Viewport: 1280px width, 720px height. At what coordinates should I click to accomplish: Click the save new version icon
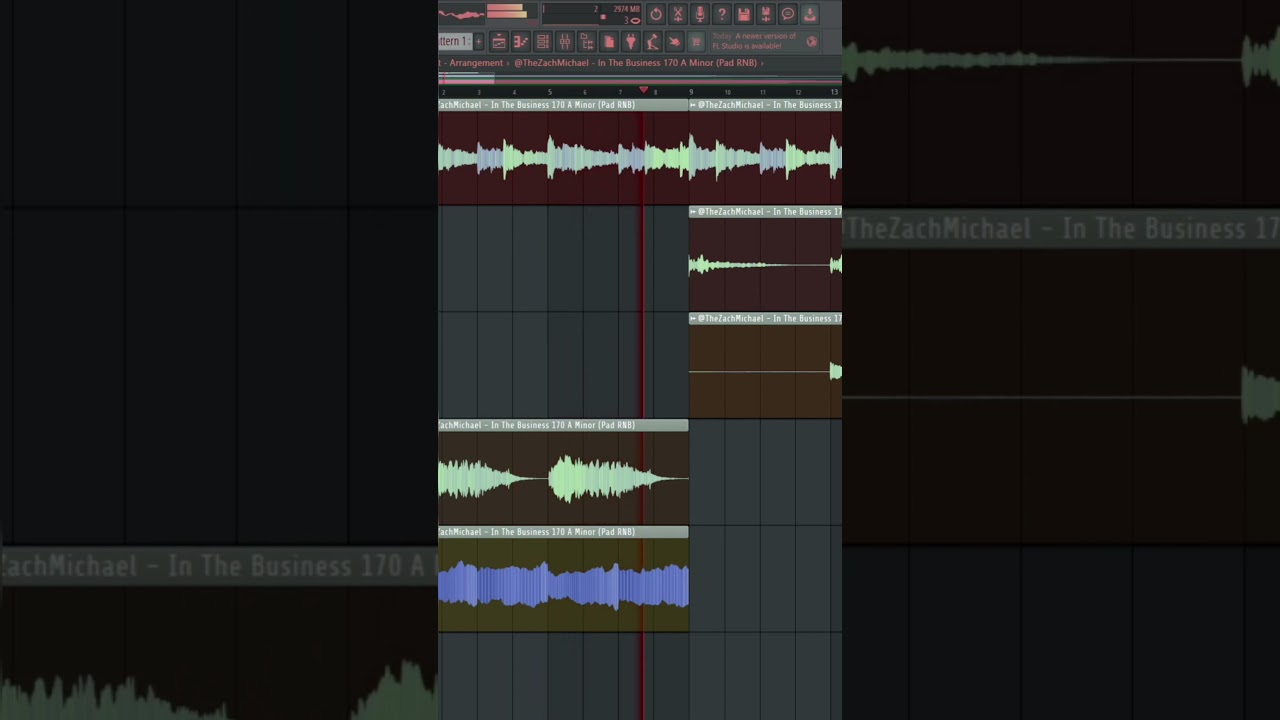766,14
